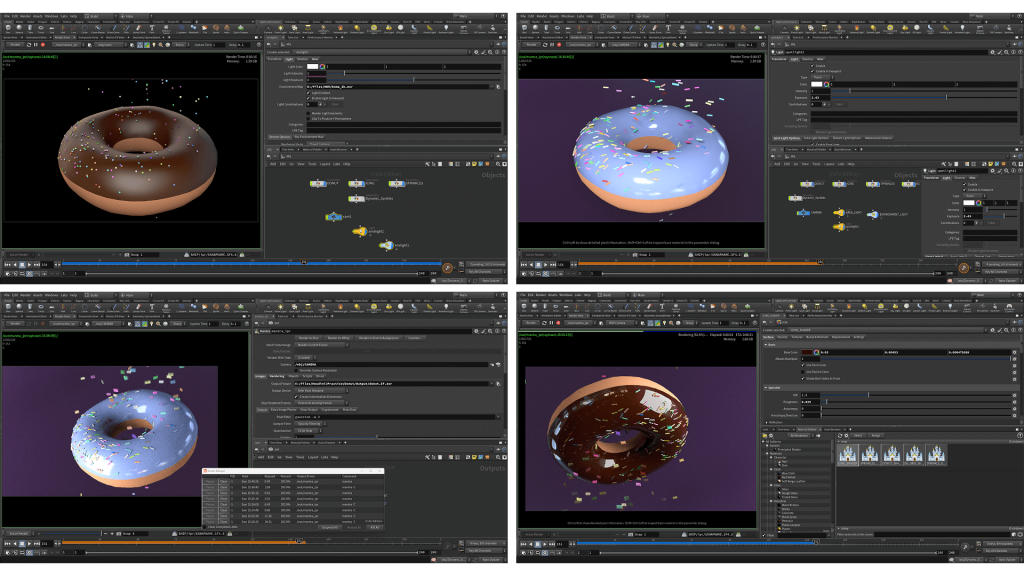This screenshot has width=1024, height=576.
Task: Open light Type dropdown in top-right main parameters
Action: point(821,77)
